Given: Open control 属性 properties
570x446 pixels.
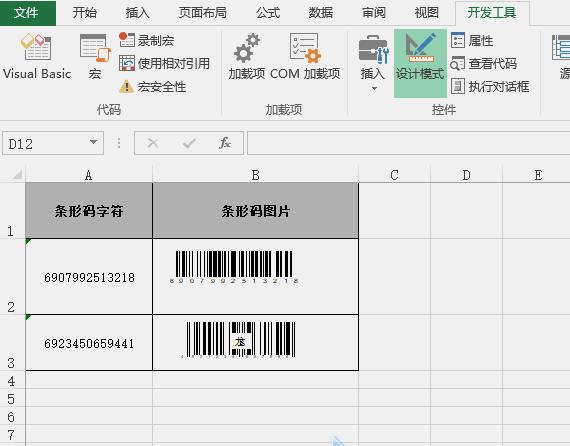Looking at the screenshot, I should click(x=472, y=40).
